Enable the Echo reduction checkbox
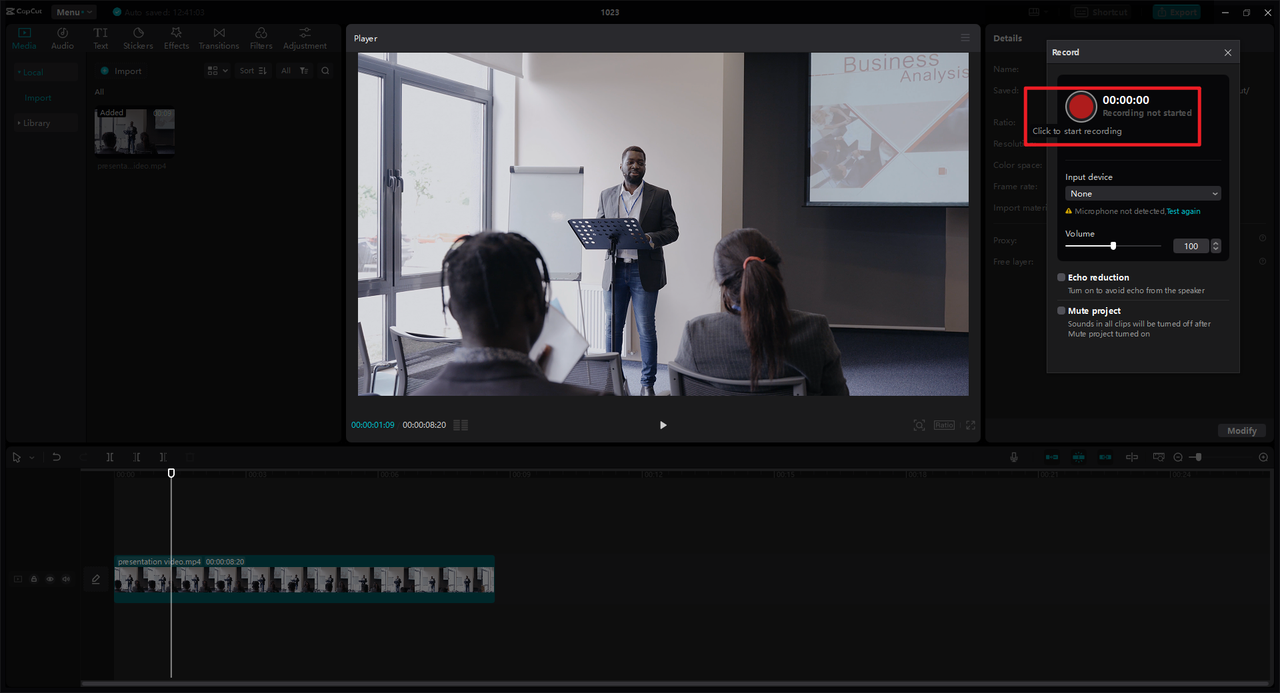 point(1061,278)
